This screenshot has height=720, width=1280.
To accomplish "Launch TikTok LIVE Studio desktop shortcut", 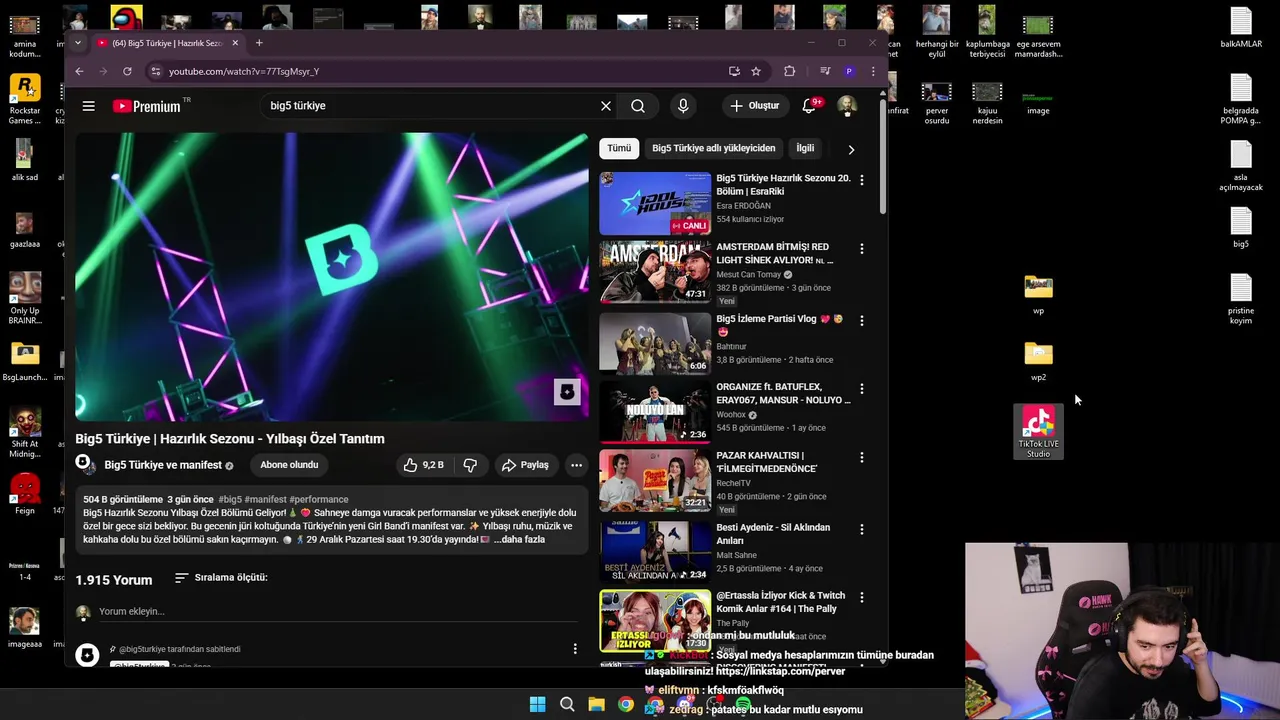I will coord(1038,432).
